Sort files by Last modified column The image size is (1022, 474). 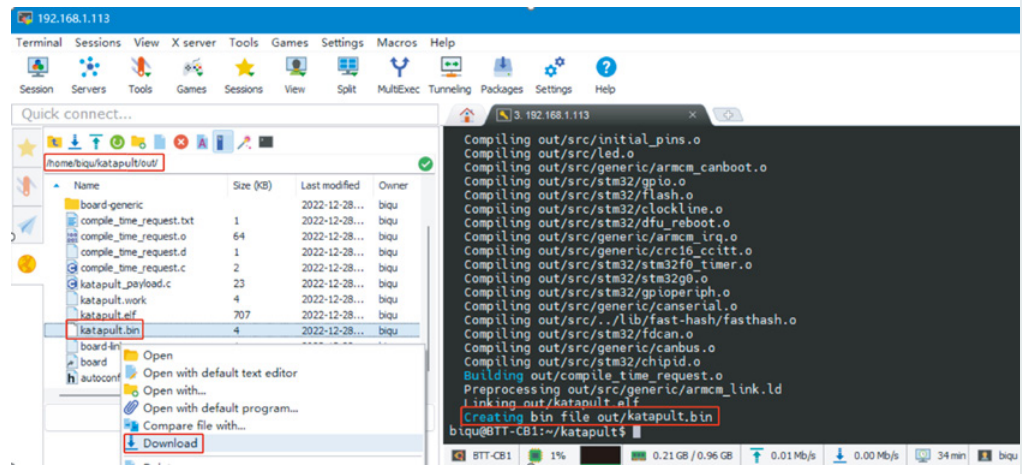330,186
